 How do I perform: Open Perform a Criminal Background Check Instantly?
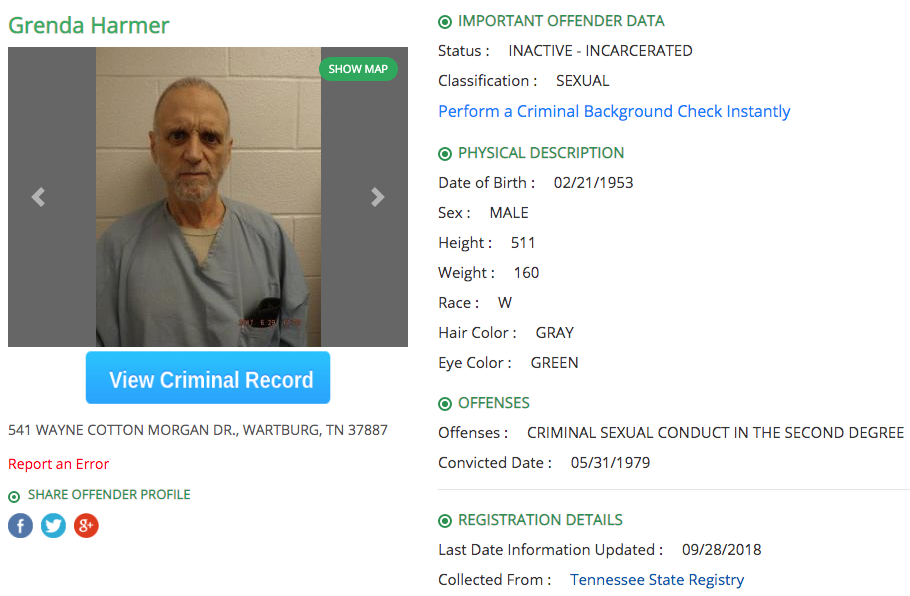point(614,111)
